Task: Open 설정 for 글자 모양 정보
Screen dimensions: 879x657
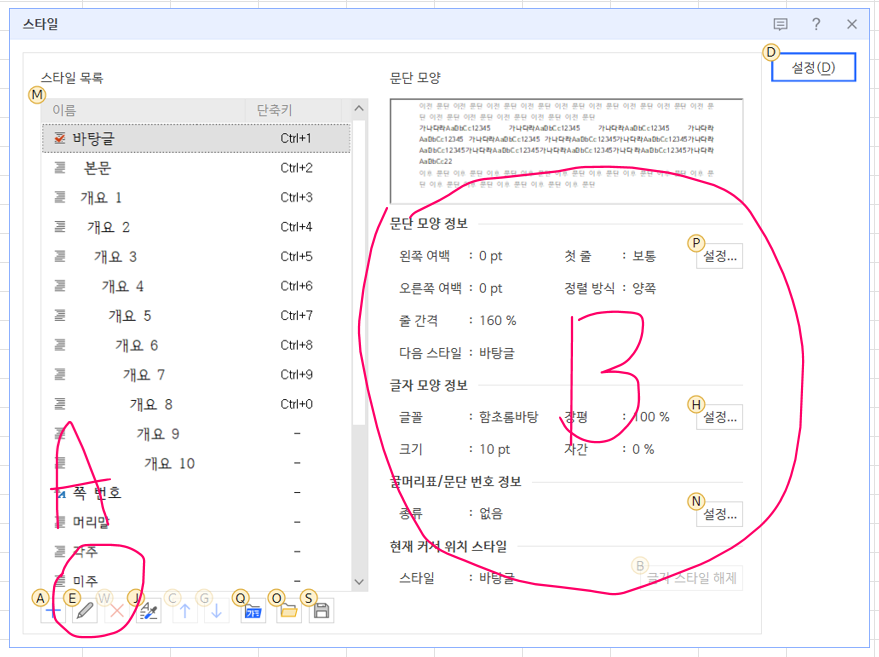Action: pos(720,416)
